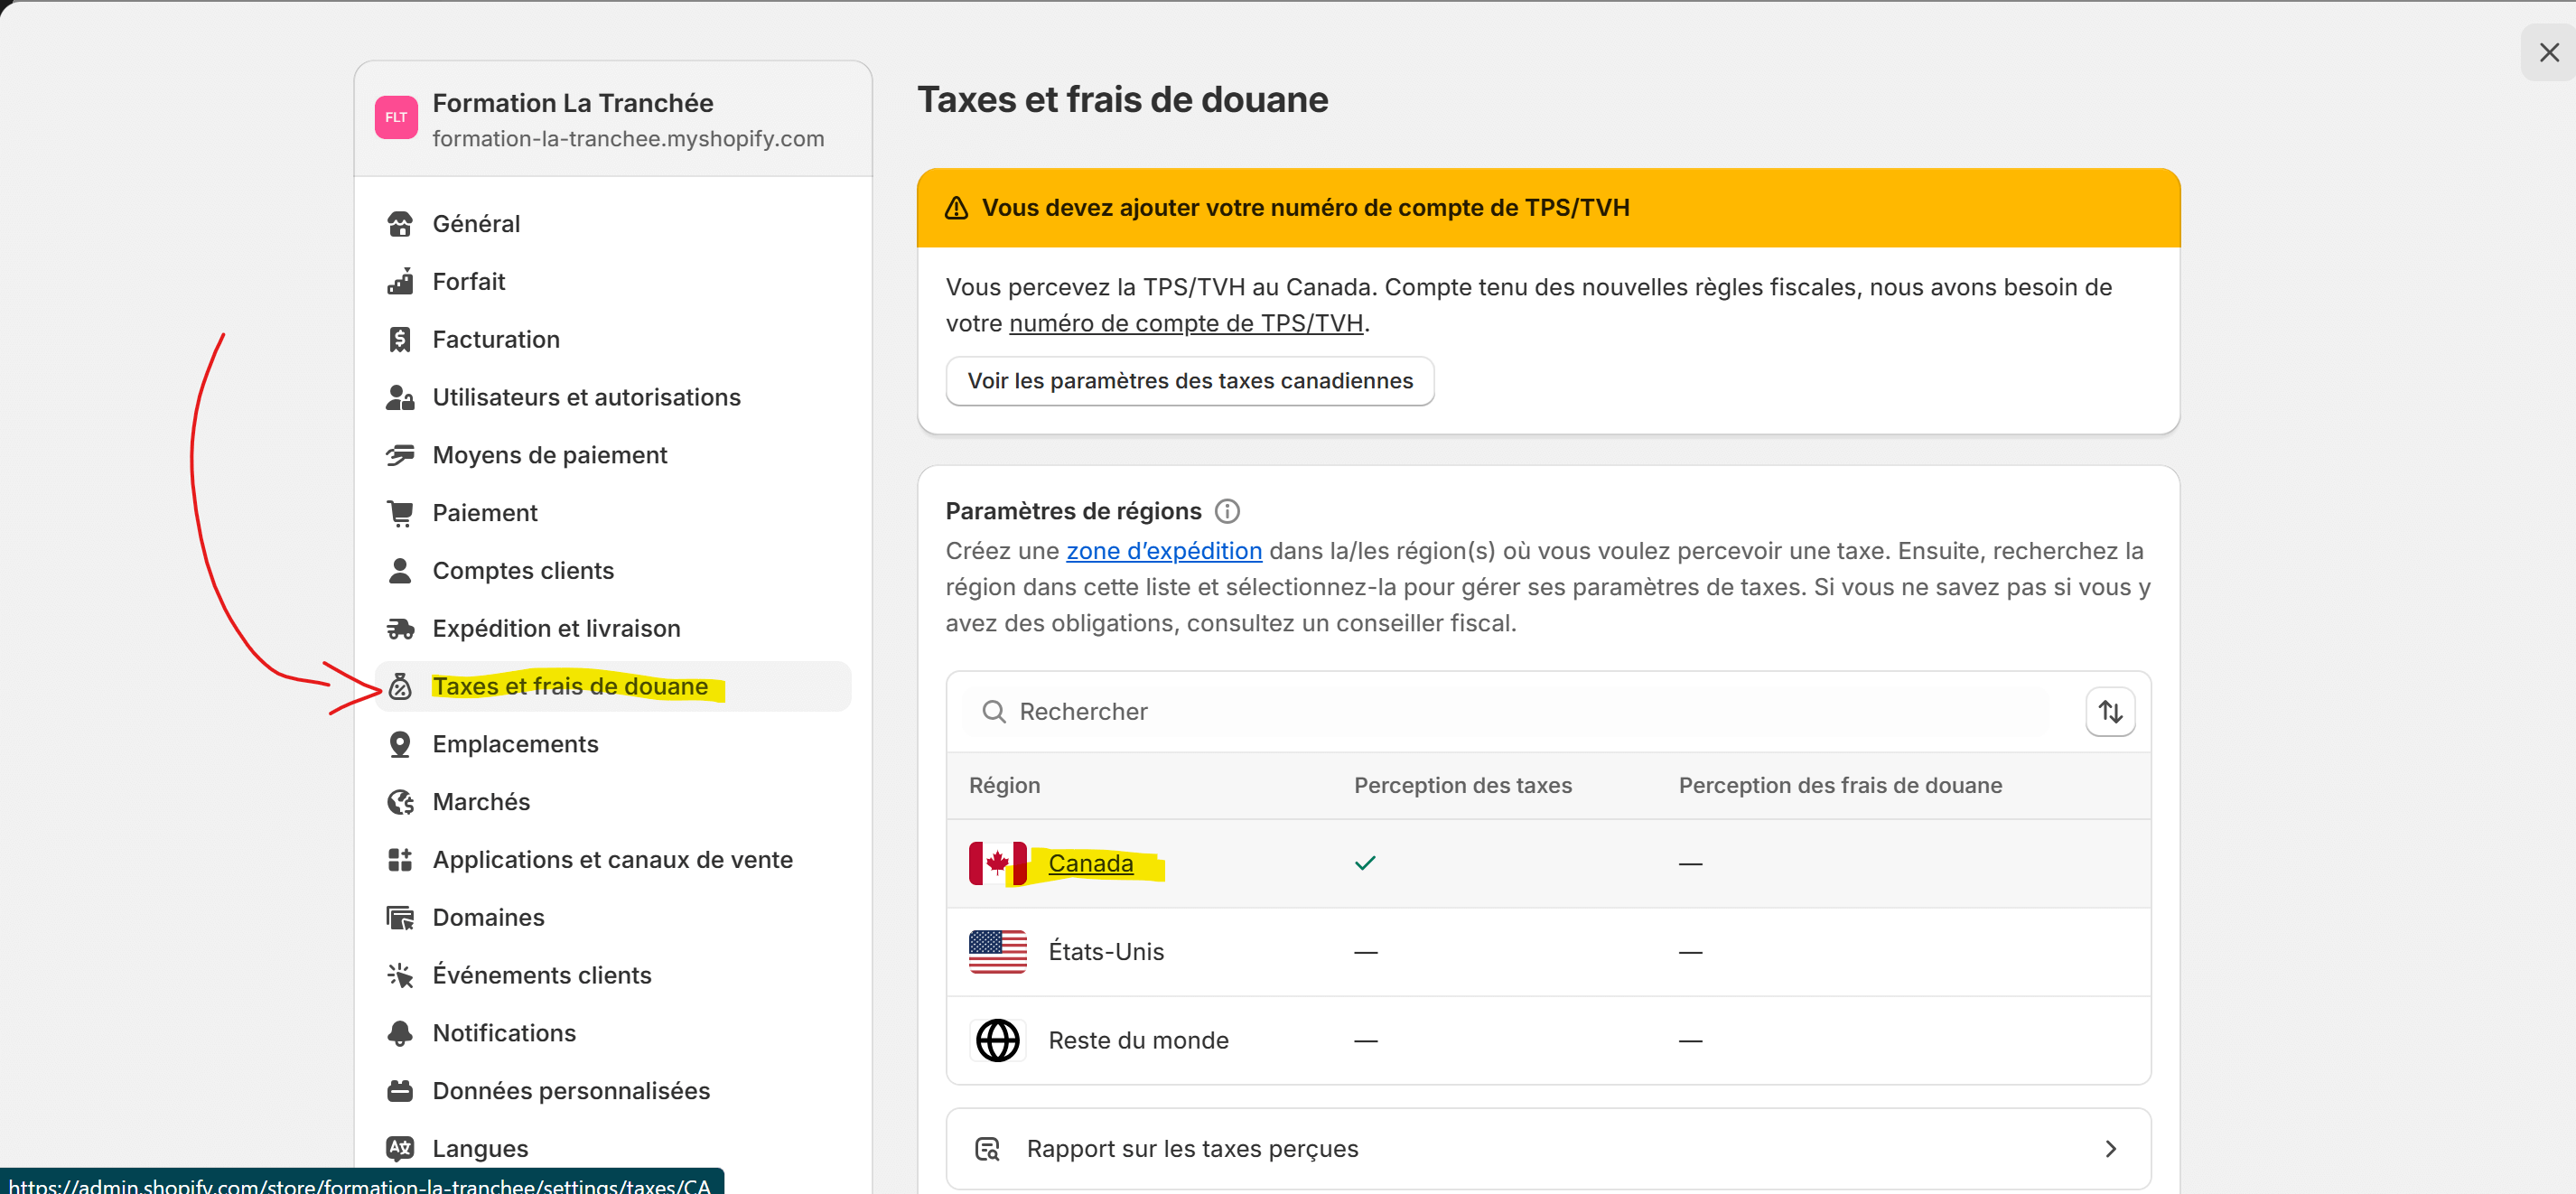Click in the Rechercher region search field

(x=1500, y=711)
